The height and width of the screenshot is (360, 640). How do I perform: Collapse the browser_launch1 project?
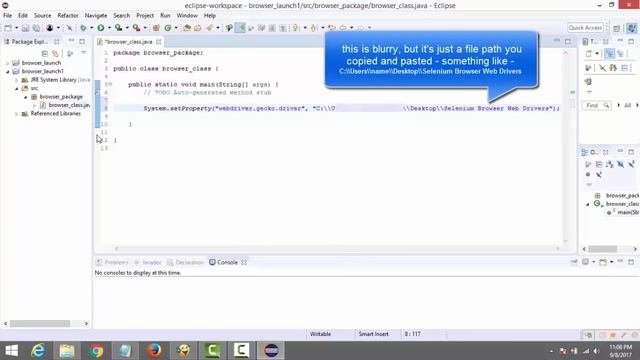tap(7, 71)
